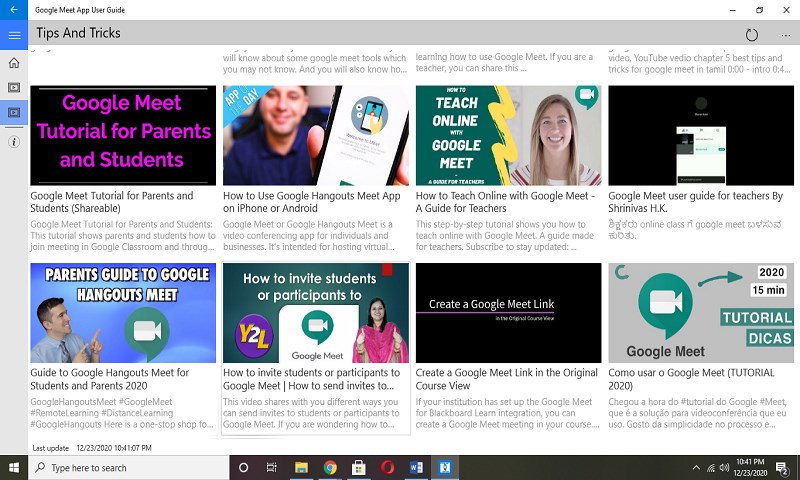Viewport: 800px width, 480px height.
Task: Click the Last update timestamp text
Action: click(x=92, y=448)
